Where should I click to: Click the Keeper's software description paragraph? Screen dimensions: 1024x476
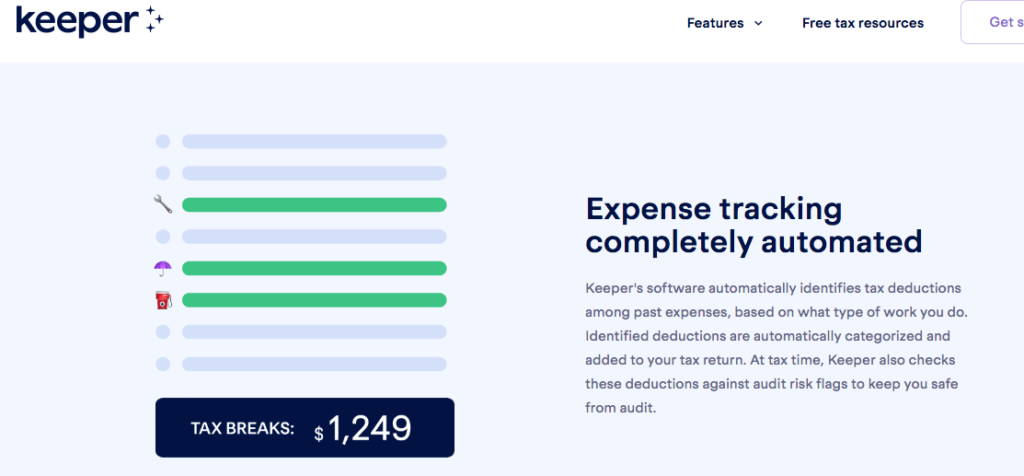[x=776, y=348]
